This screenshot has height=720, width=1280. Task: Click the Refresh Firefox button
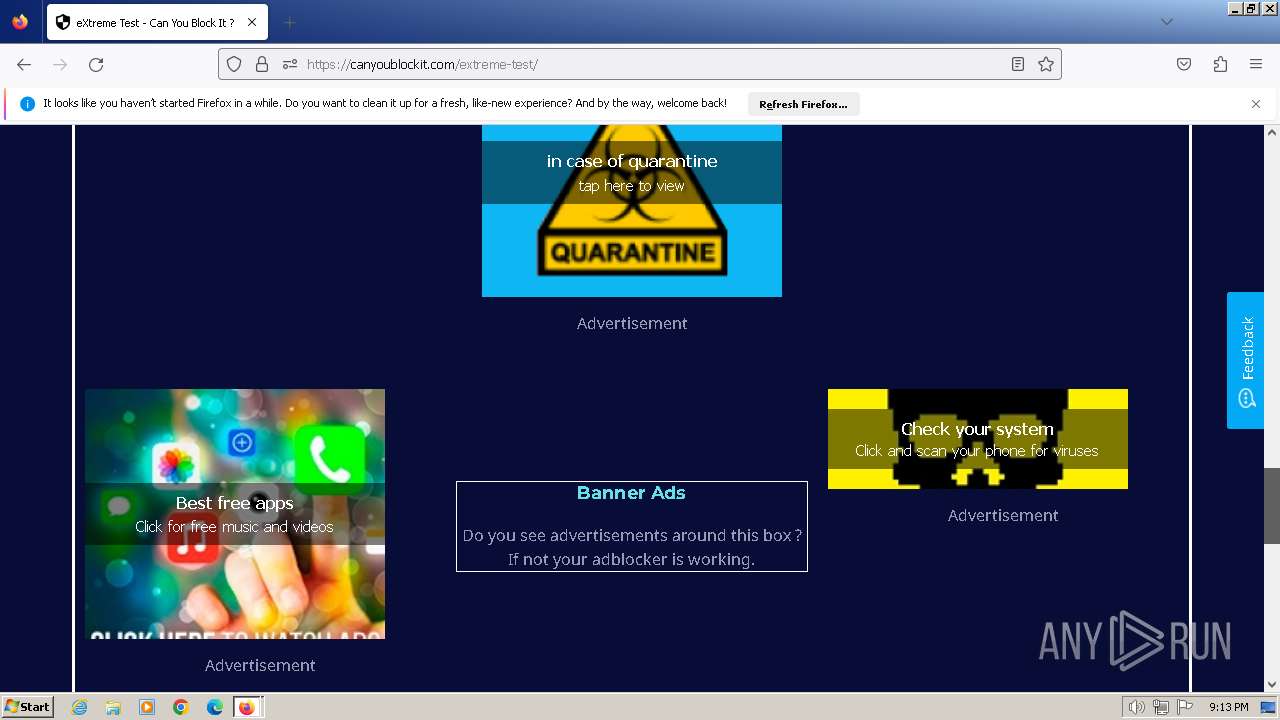(x=803, y=104)
